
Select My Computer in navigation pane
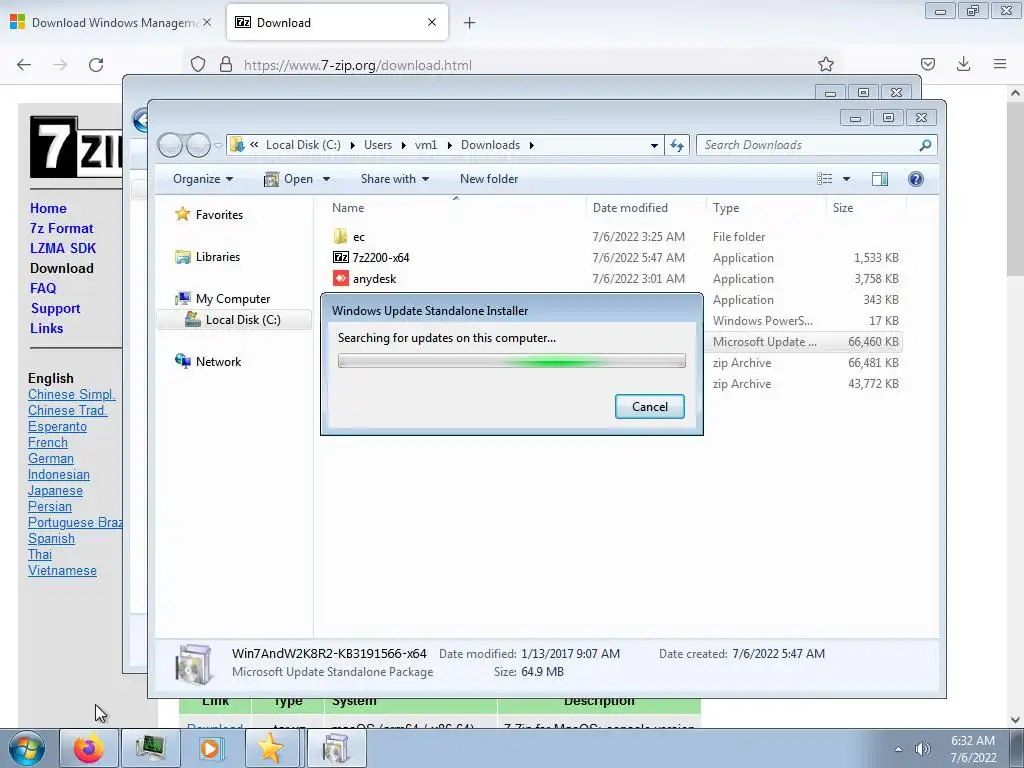coord(223,298)
